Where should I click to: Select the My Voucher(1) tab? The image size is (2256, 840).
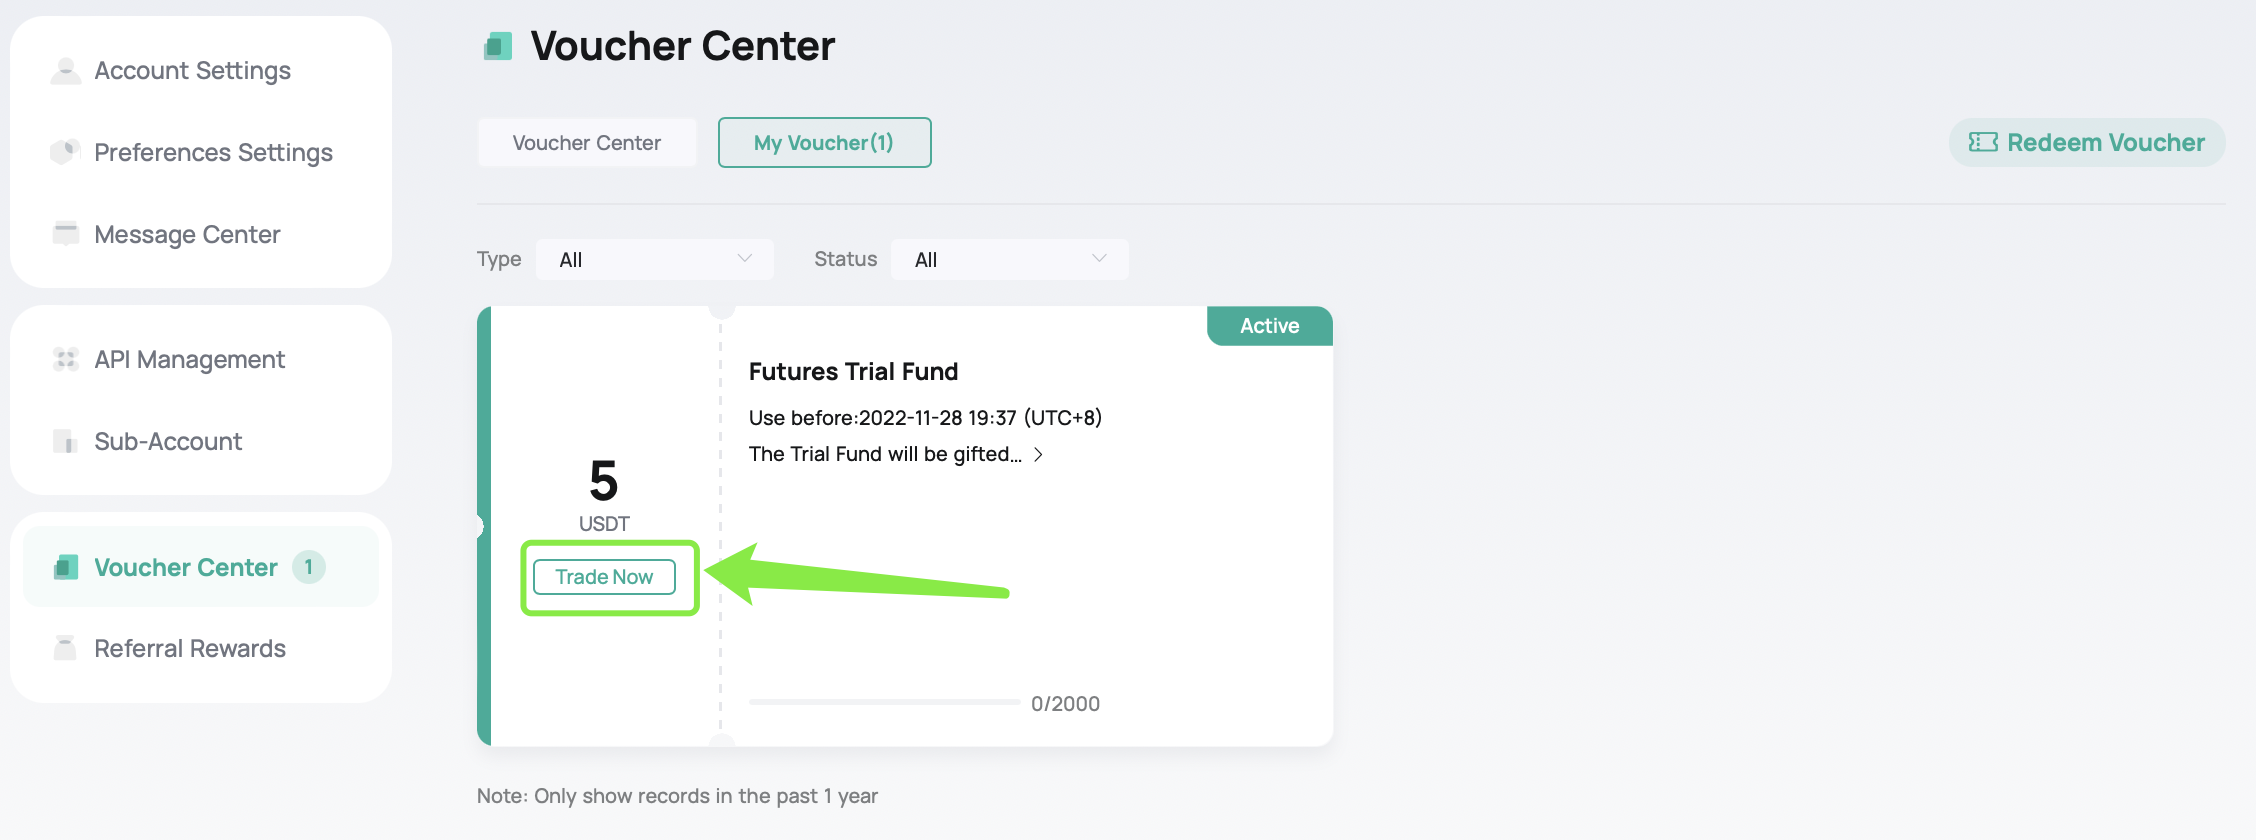coord(825,143)
